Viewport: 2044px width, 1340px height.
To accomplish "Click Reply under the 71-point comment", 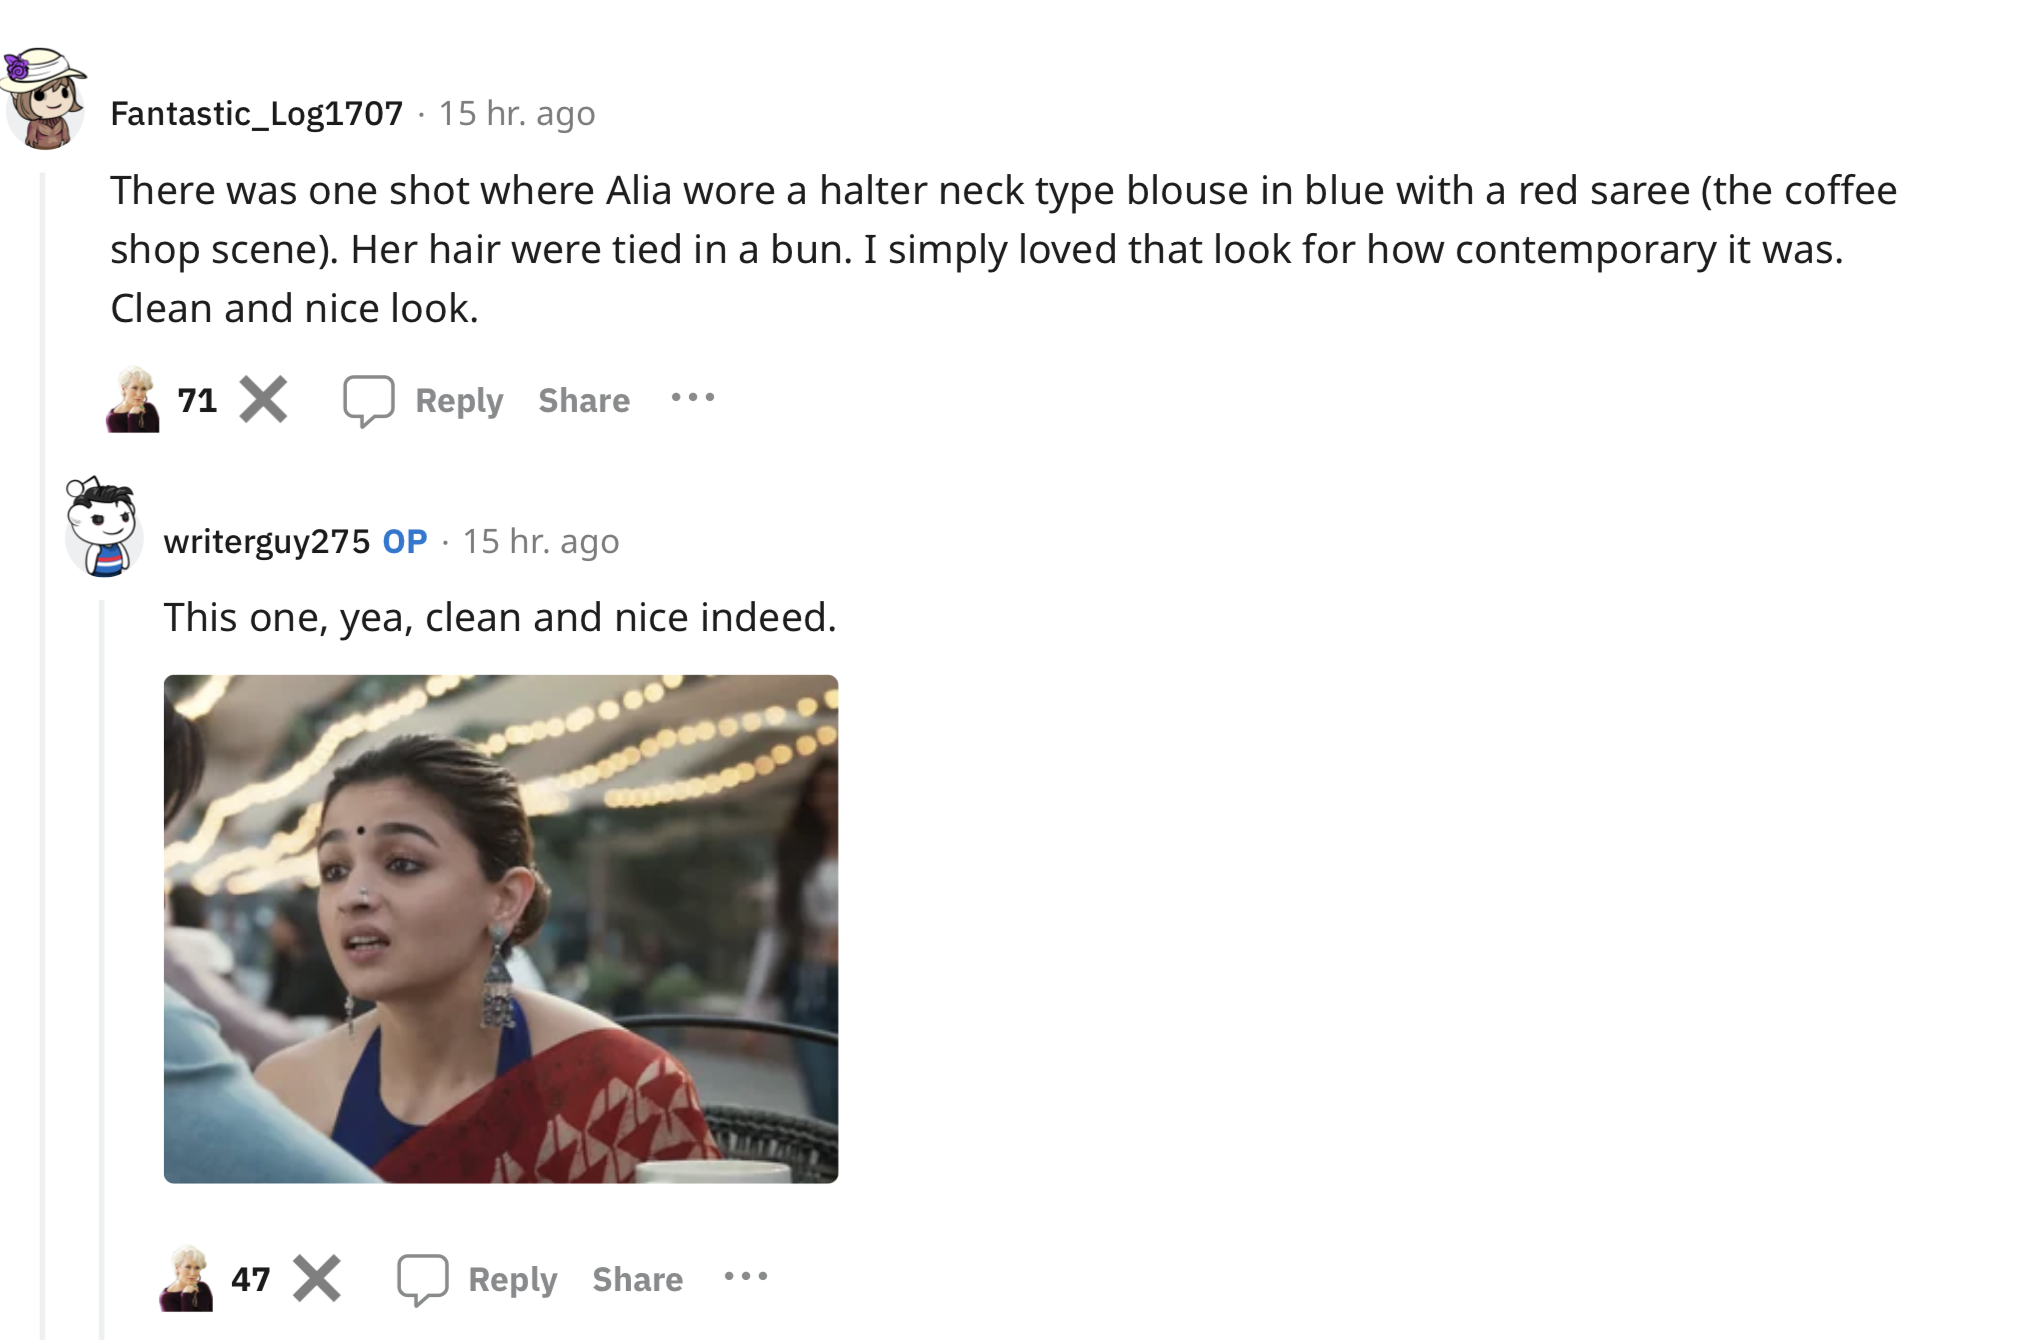I will coord(459,400).
